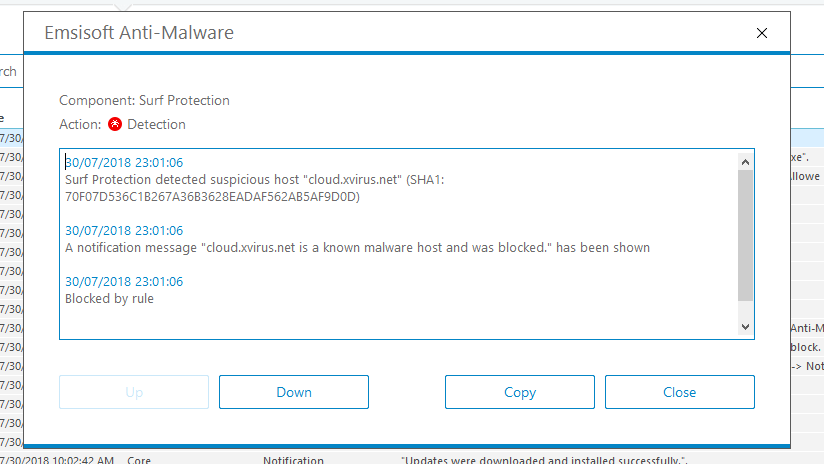Copy the log details with Copy button
The height and width of the screenshot is (464, 824).
point(520,392)
